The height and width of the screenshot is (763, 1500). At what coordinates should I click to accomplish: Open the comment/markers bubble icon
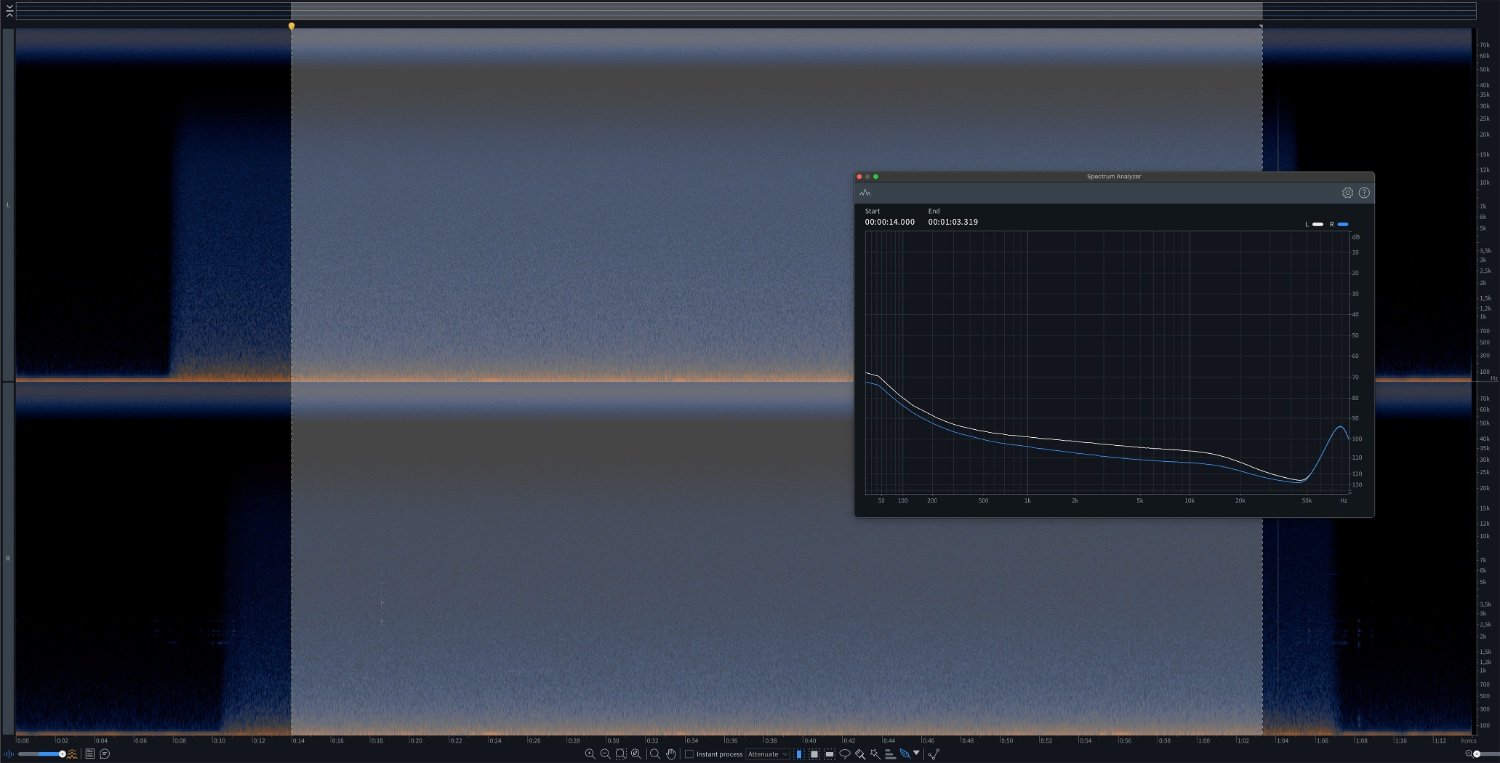point(105,754)
